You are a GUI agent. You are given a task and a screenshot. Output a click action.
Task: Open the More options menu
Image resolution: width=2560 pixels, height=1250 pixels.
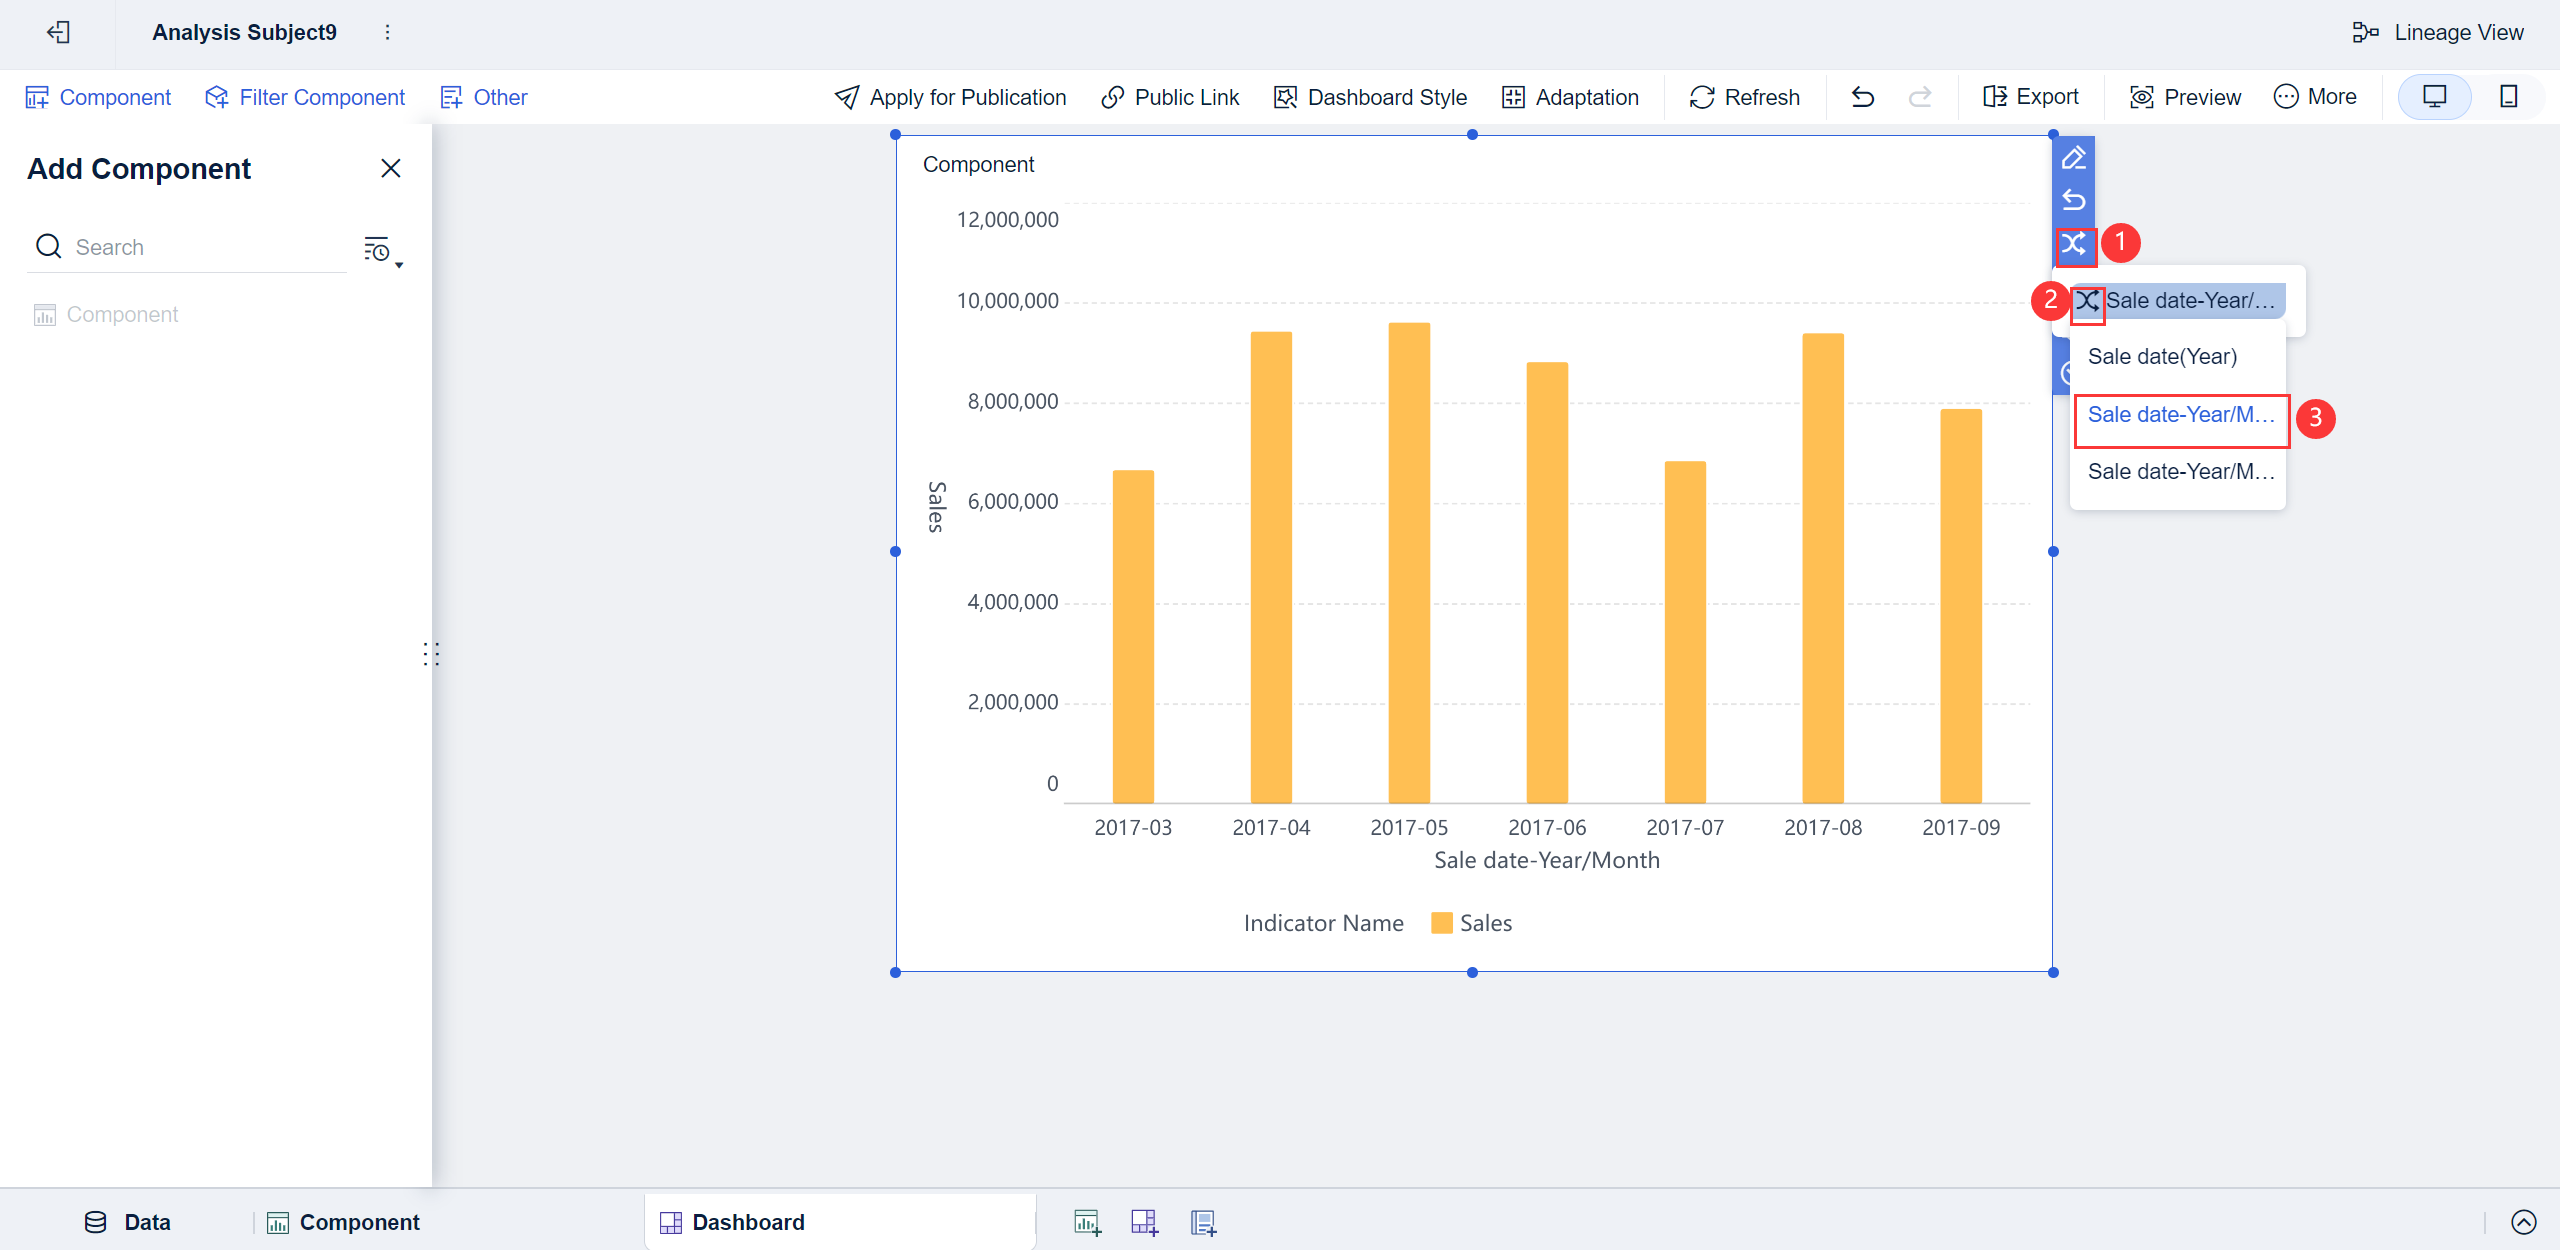(2315, 97)
